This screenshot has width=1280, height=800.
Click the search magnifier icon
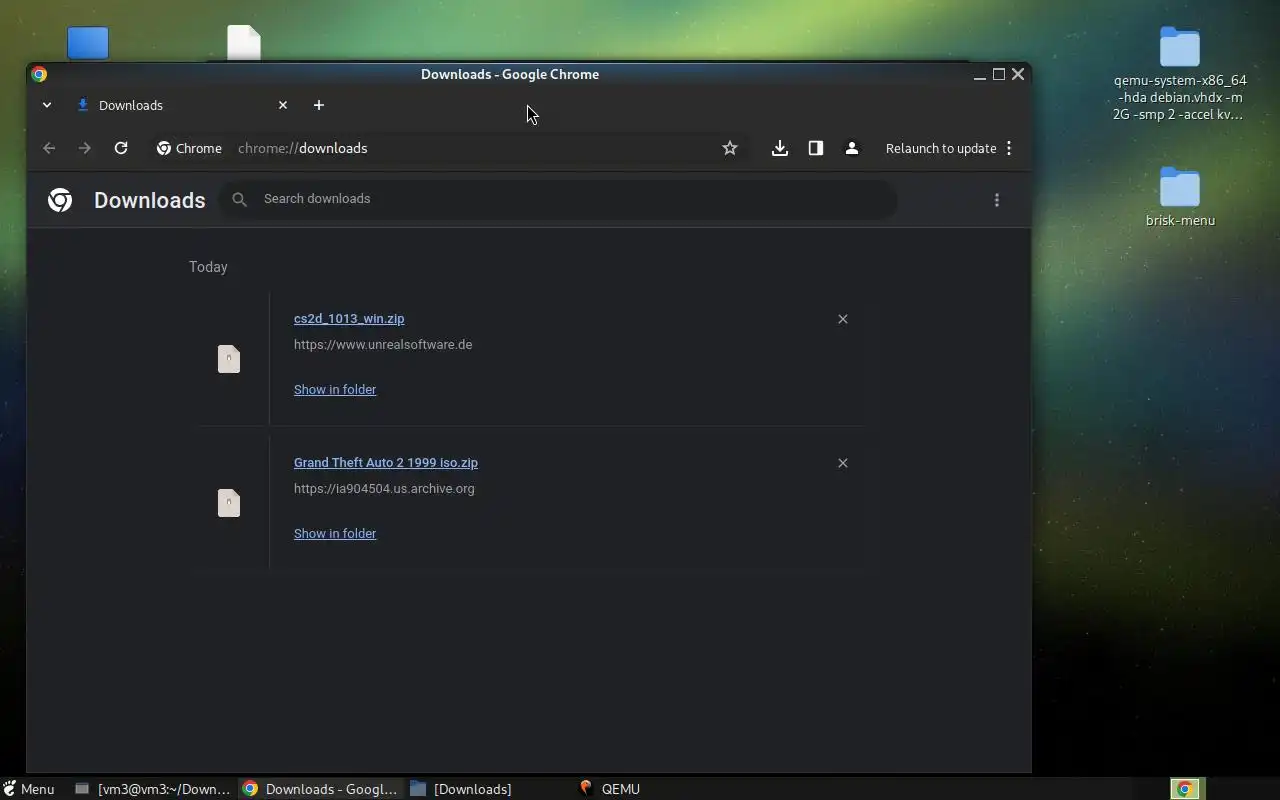[239, 199]
